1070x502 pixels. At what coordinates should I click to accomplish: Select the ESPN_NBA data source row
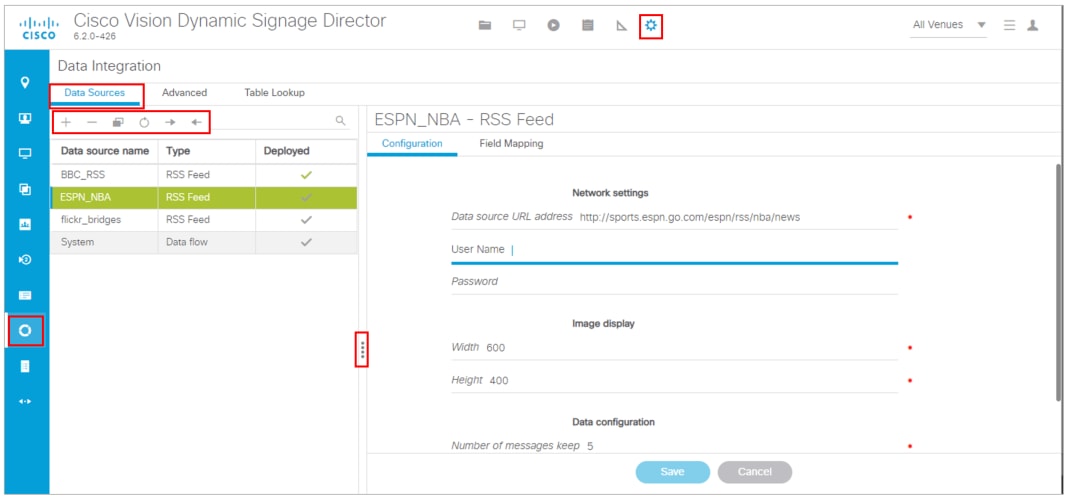point(203,197)
